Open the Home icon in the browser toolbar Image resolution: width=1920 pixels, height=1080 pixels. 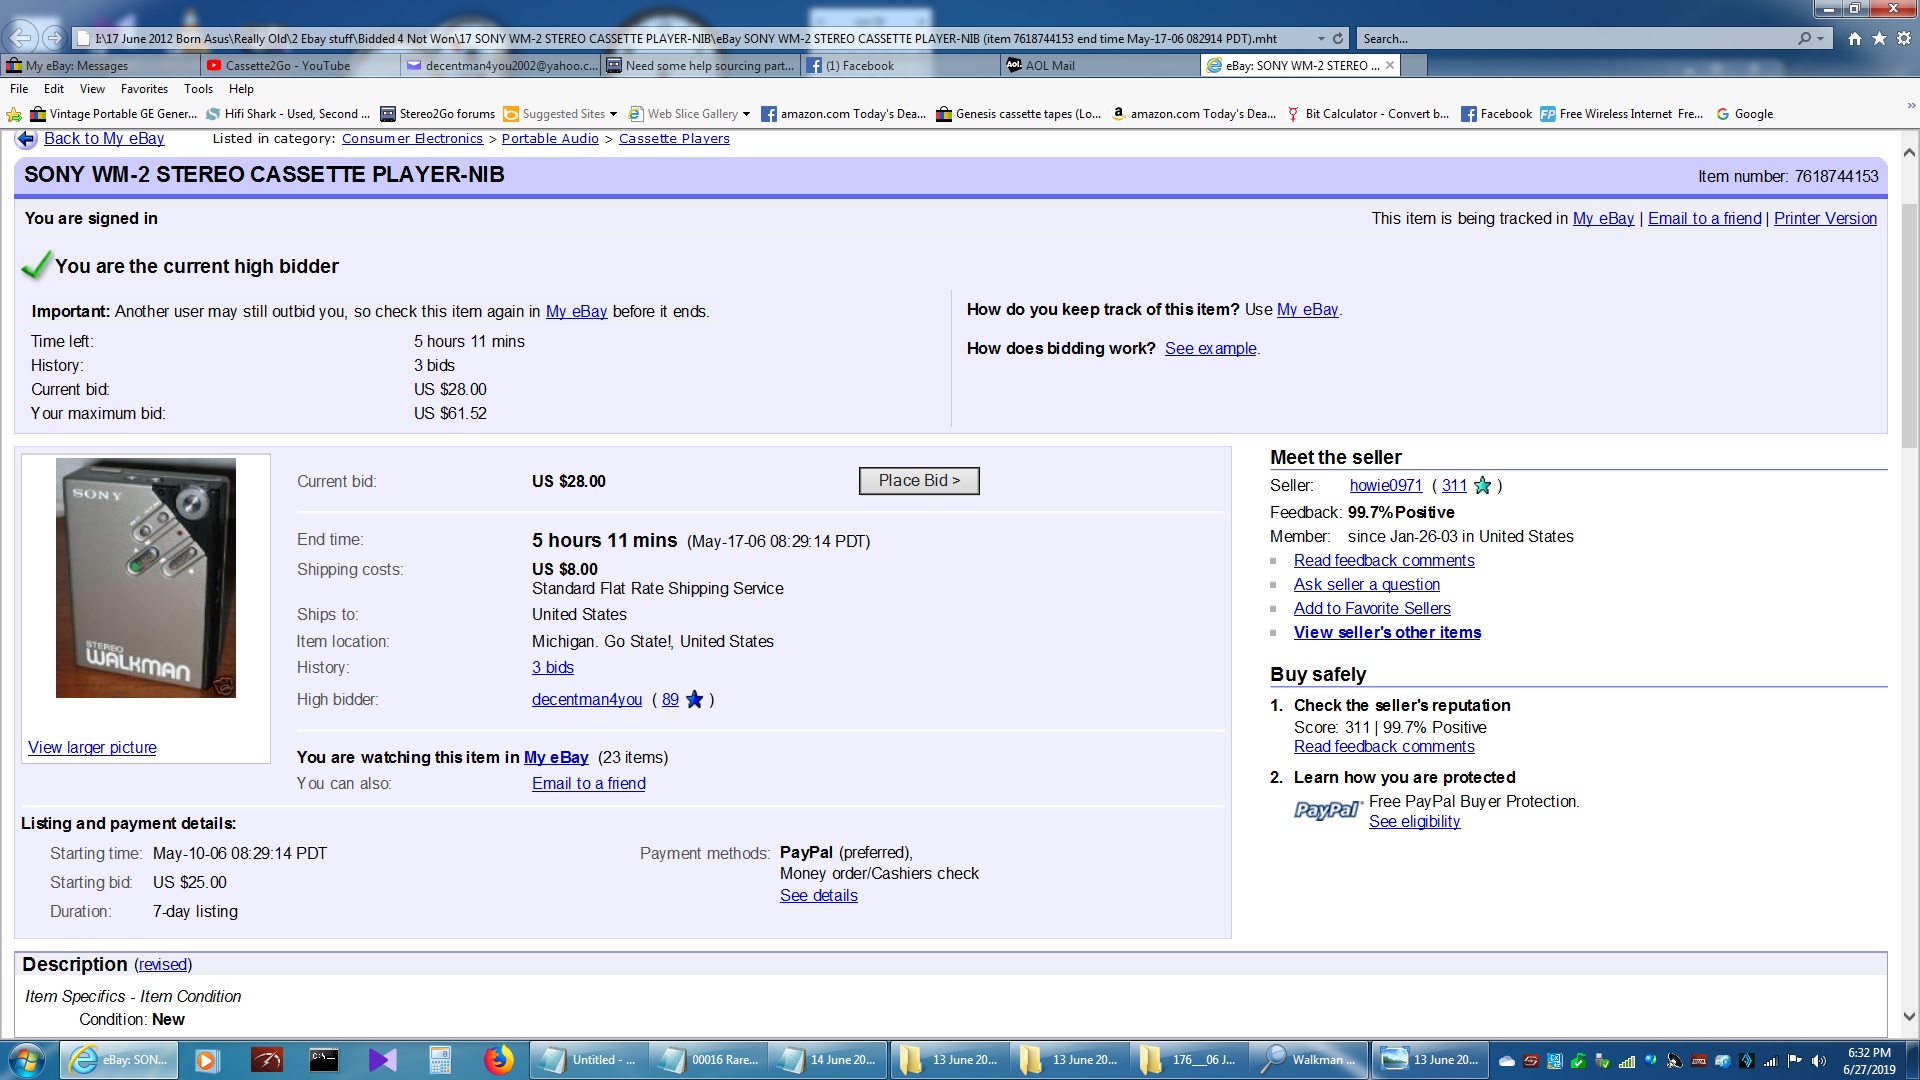click(1855, 38)
